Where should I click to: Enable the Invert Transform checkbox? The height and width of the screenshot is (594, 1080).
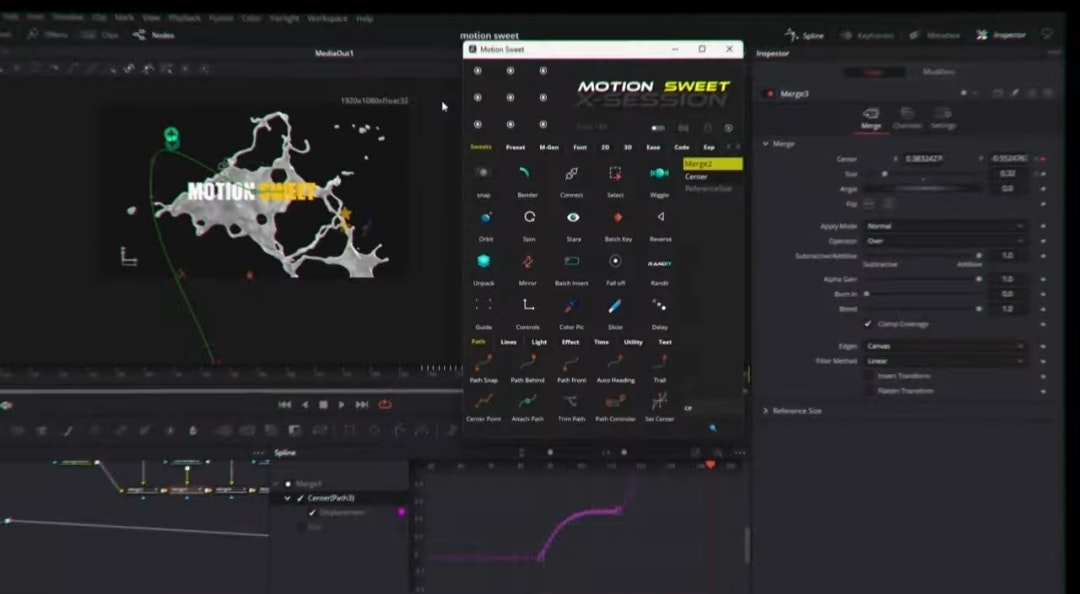tap(869, 376)
